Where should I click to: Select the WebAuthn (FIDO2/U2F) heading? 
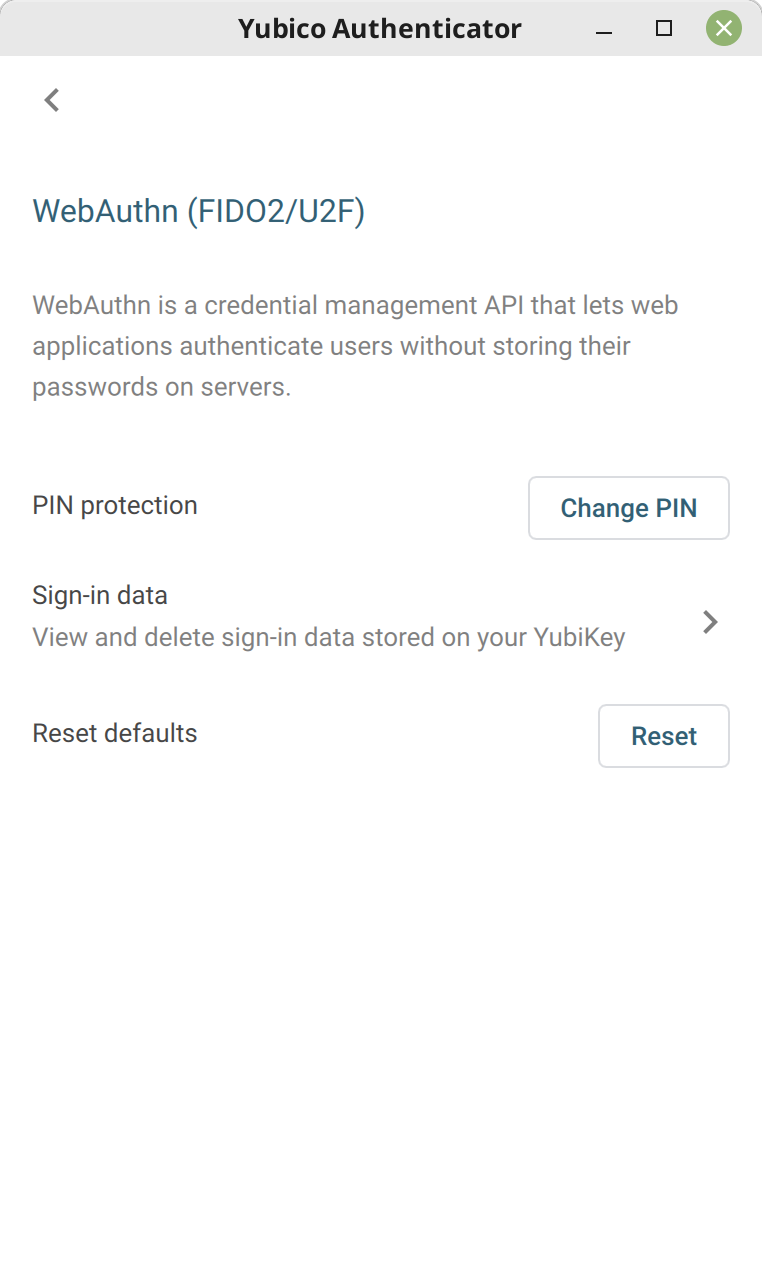tap(198, 211)
